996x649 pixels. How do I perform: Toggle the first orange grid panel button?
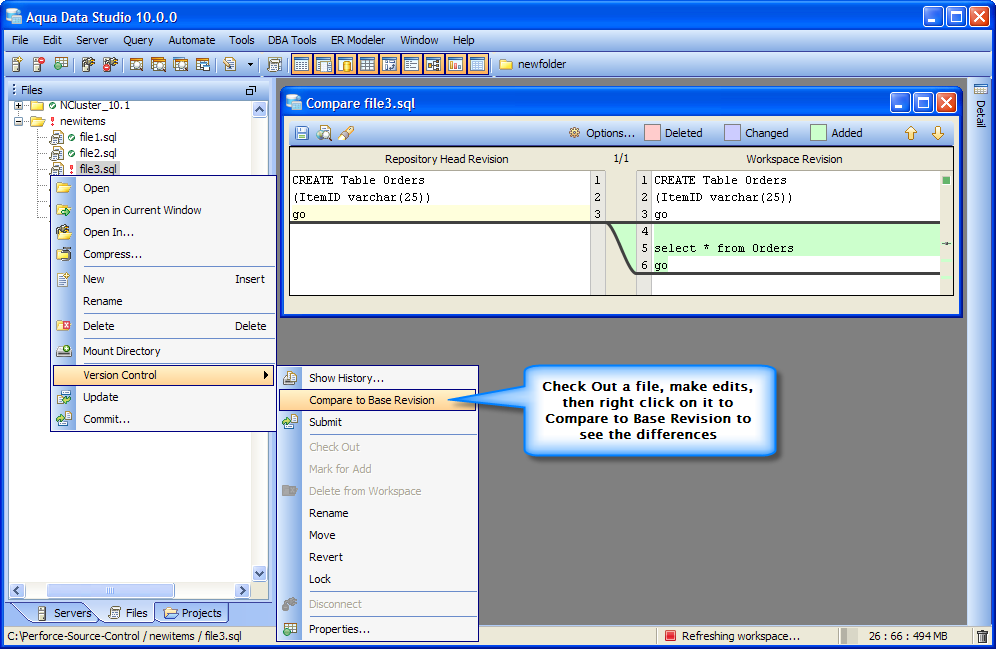tap(302, 64)
